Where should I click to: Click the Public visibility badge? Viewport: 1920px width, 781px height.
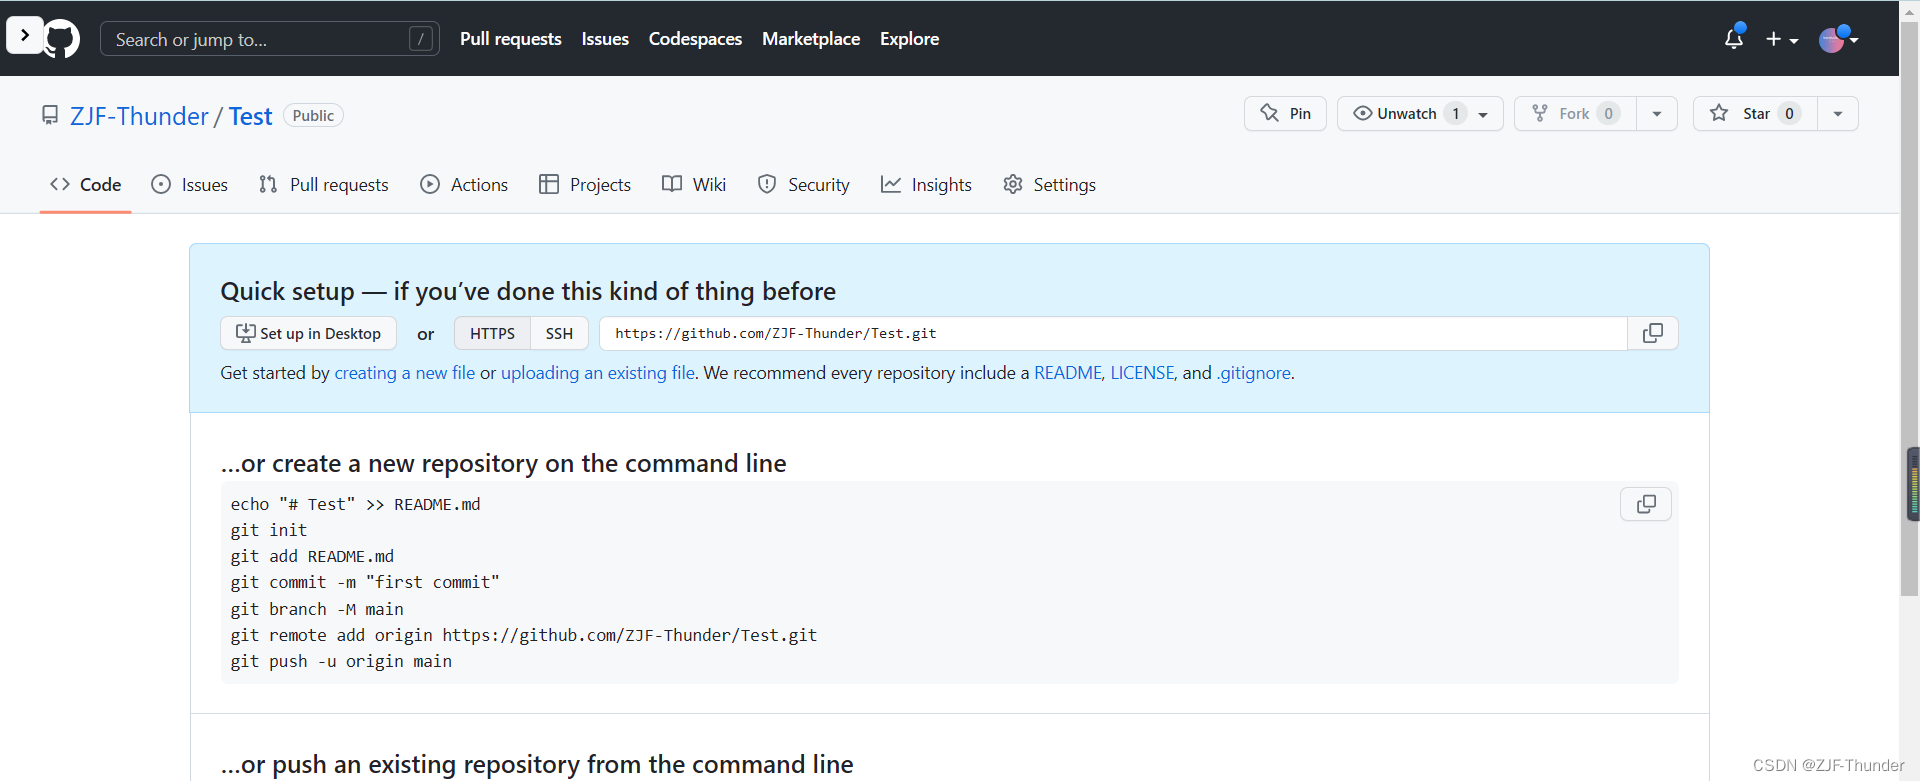point(313,116)
